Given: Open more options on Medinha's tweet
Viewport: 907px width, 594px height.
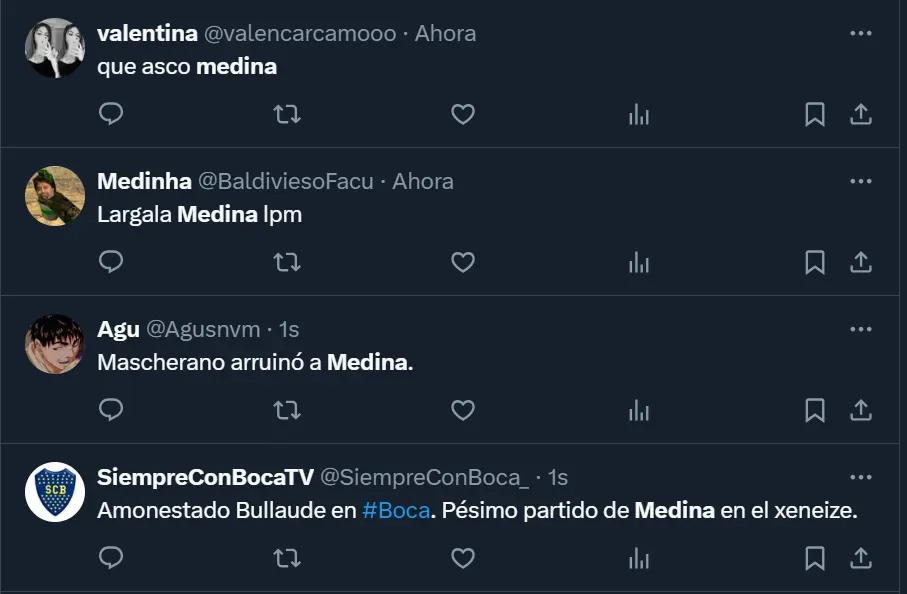Looking at the screenshot, I should (x=860, y=181).
